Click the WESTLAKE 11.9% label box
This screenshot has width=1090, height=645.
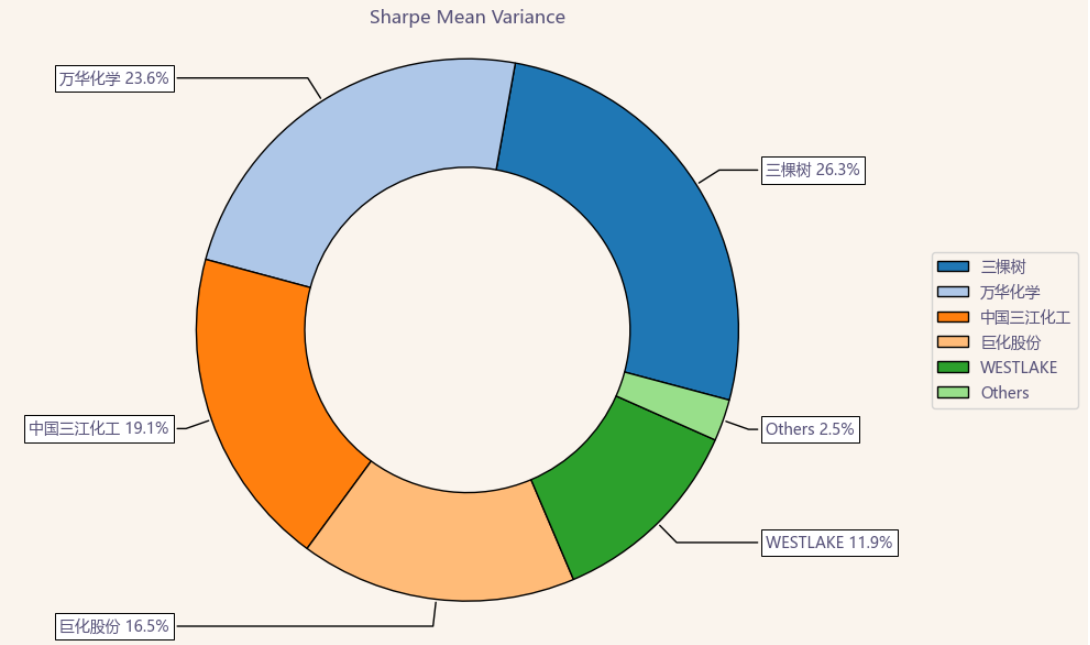829,542
